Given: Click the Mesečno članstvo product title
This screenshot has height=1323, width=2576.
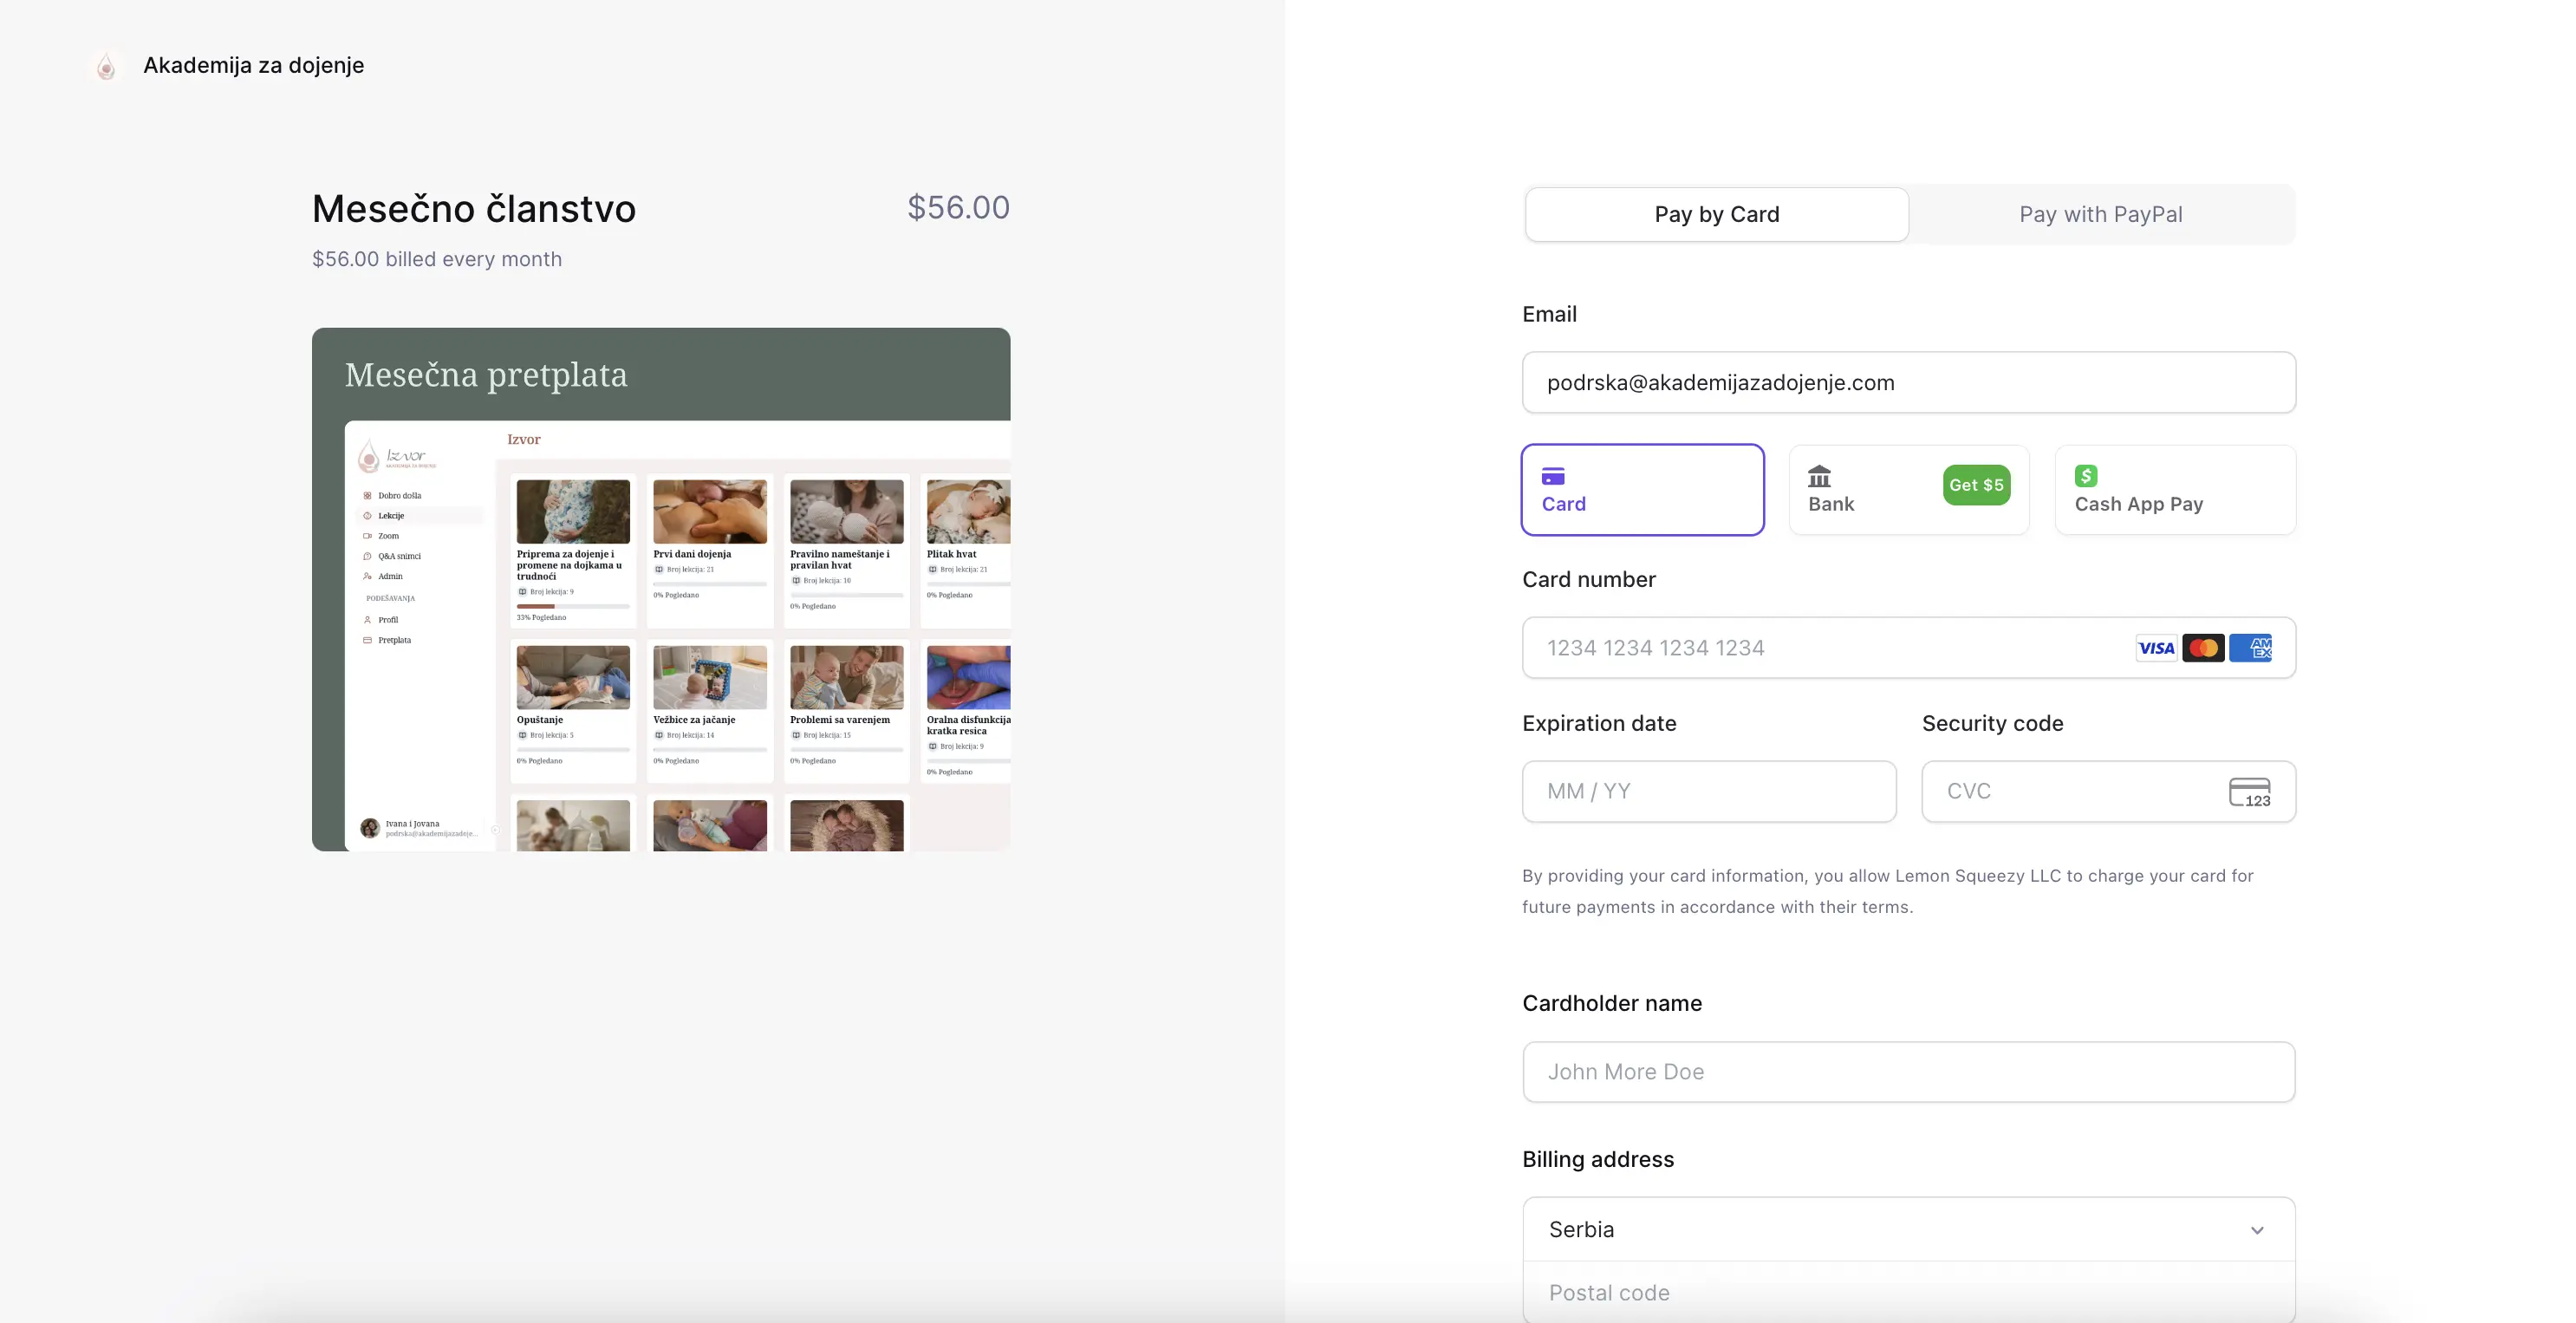Looking at the screenshot, I should coord(474,208).
